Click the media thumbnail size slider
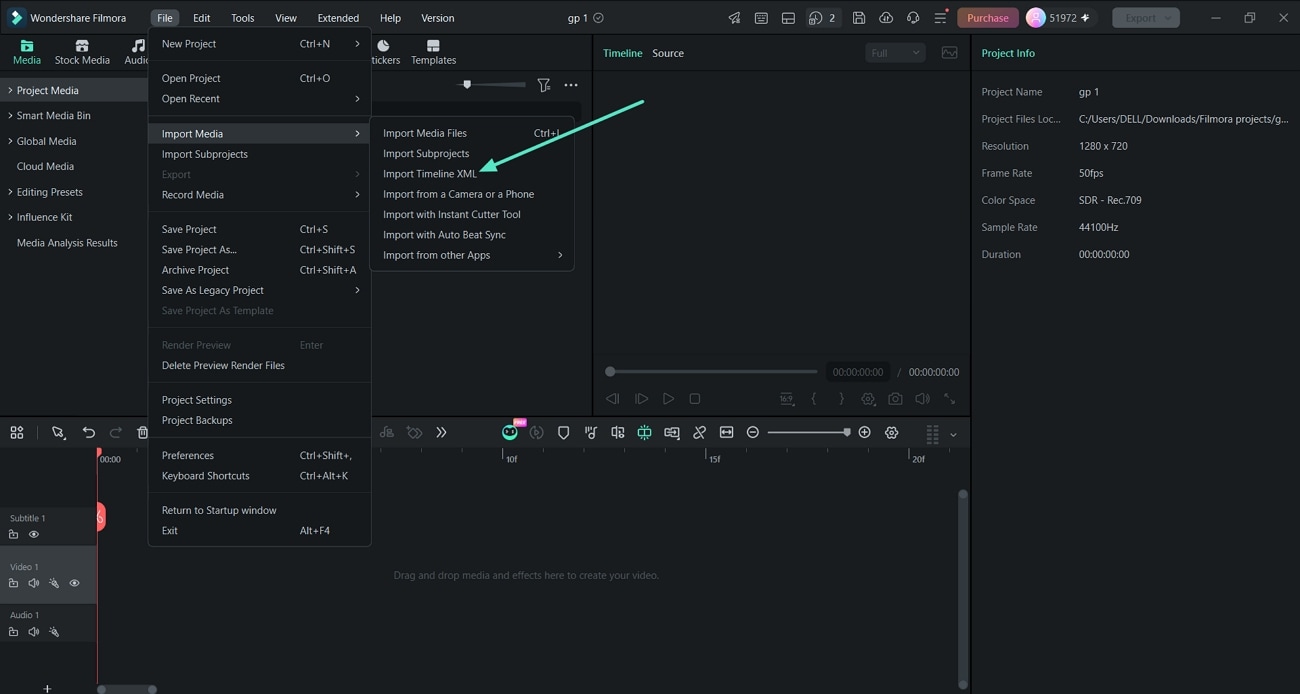This screenshot has width=1300, height=694. pyautogui.click(x=493, y=85)
